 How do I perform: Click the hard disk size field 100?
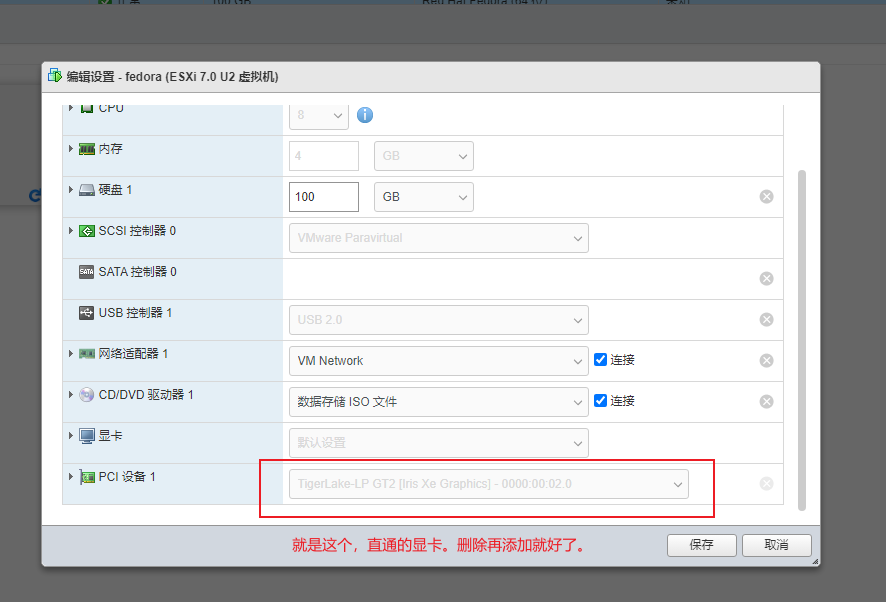coord(324,197)
